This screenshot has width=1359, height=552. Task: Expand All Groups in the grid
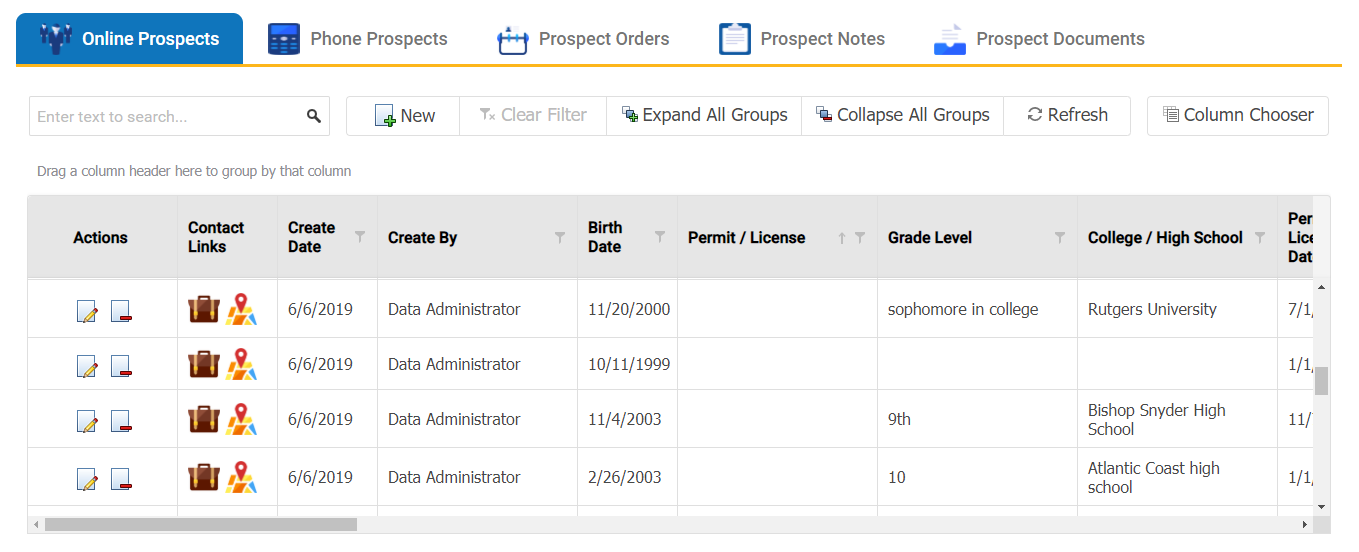(704, 116)
